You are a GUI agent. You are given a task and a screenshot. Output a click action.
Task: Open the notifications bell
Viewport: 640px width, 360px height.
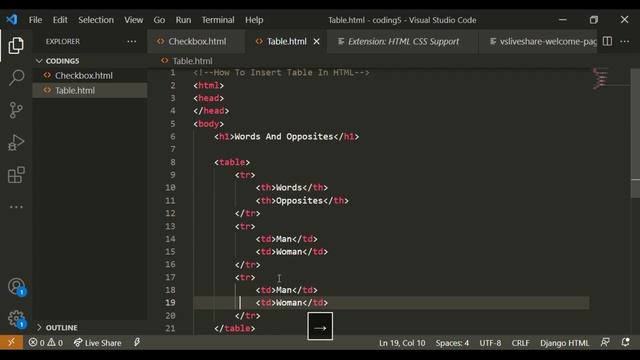point(625,342)
